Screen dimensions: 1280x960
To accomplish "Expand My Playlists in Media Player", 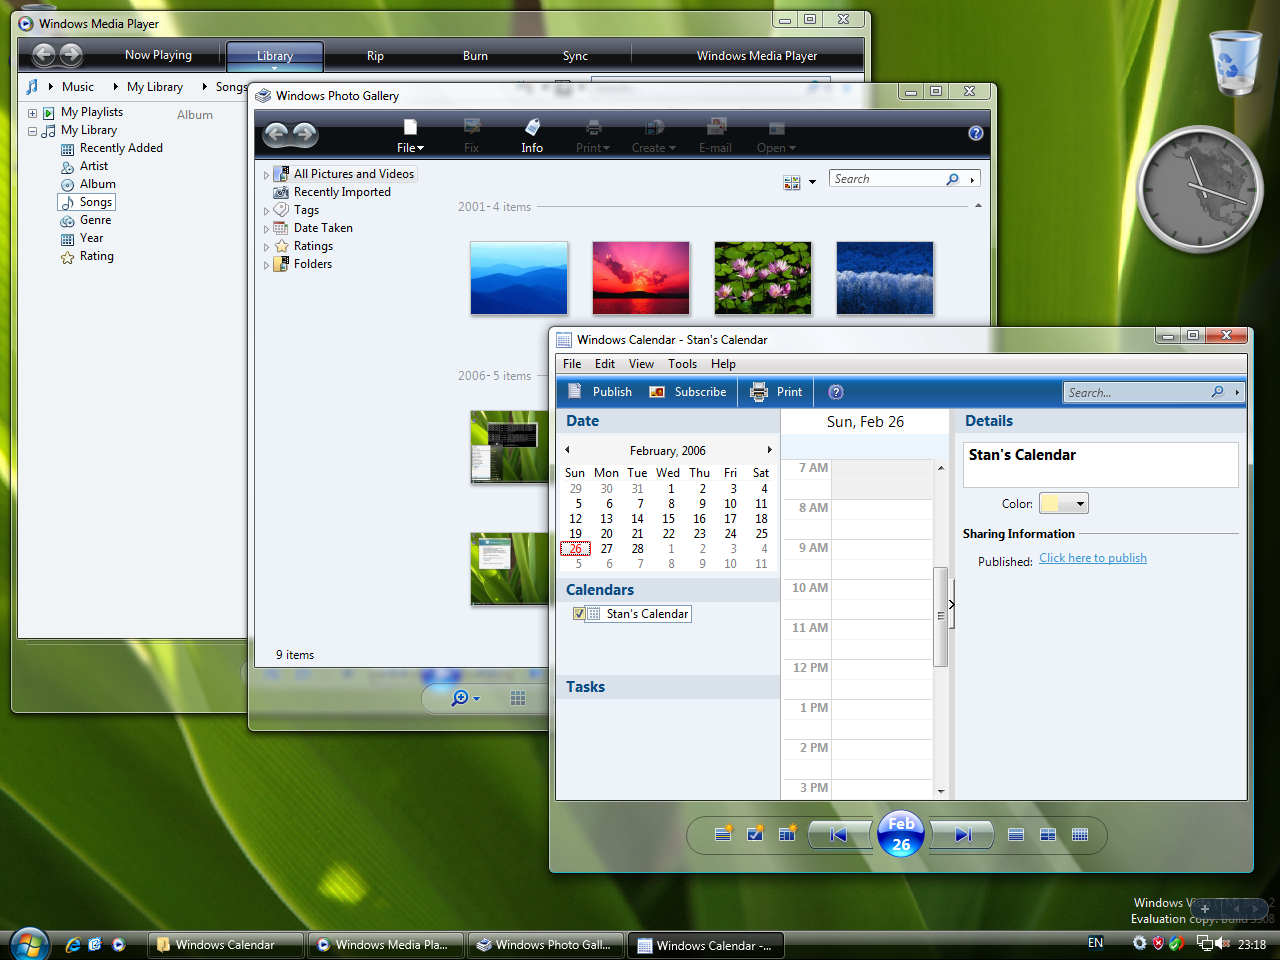I will (32, 113).
